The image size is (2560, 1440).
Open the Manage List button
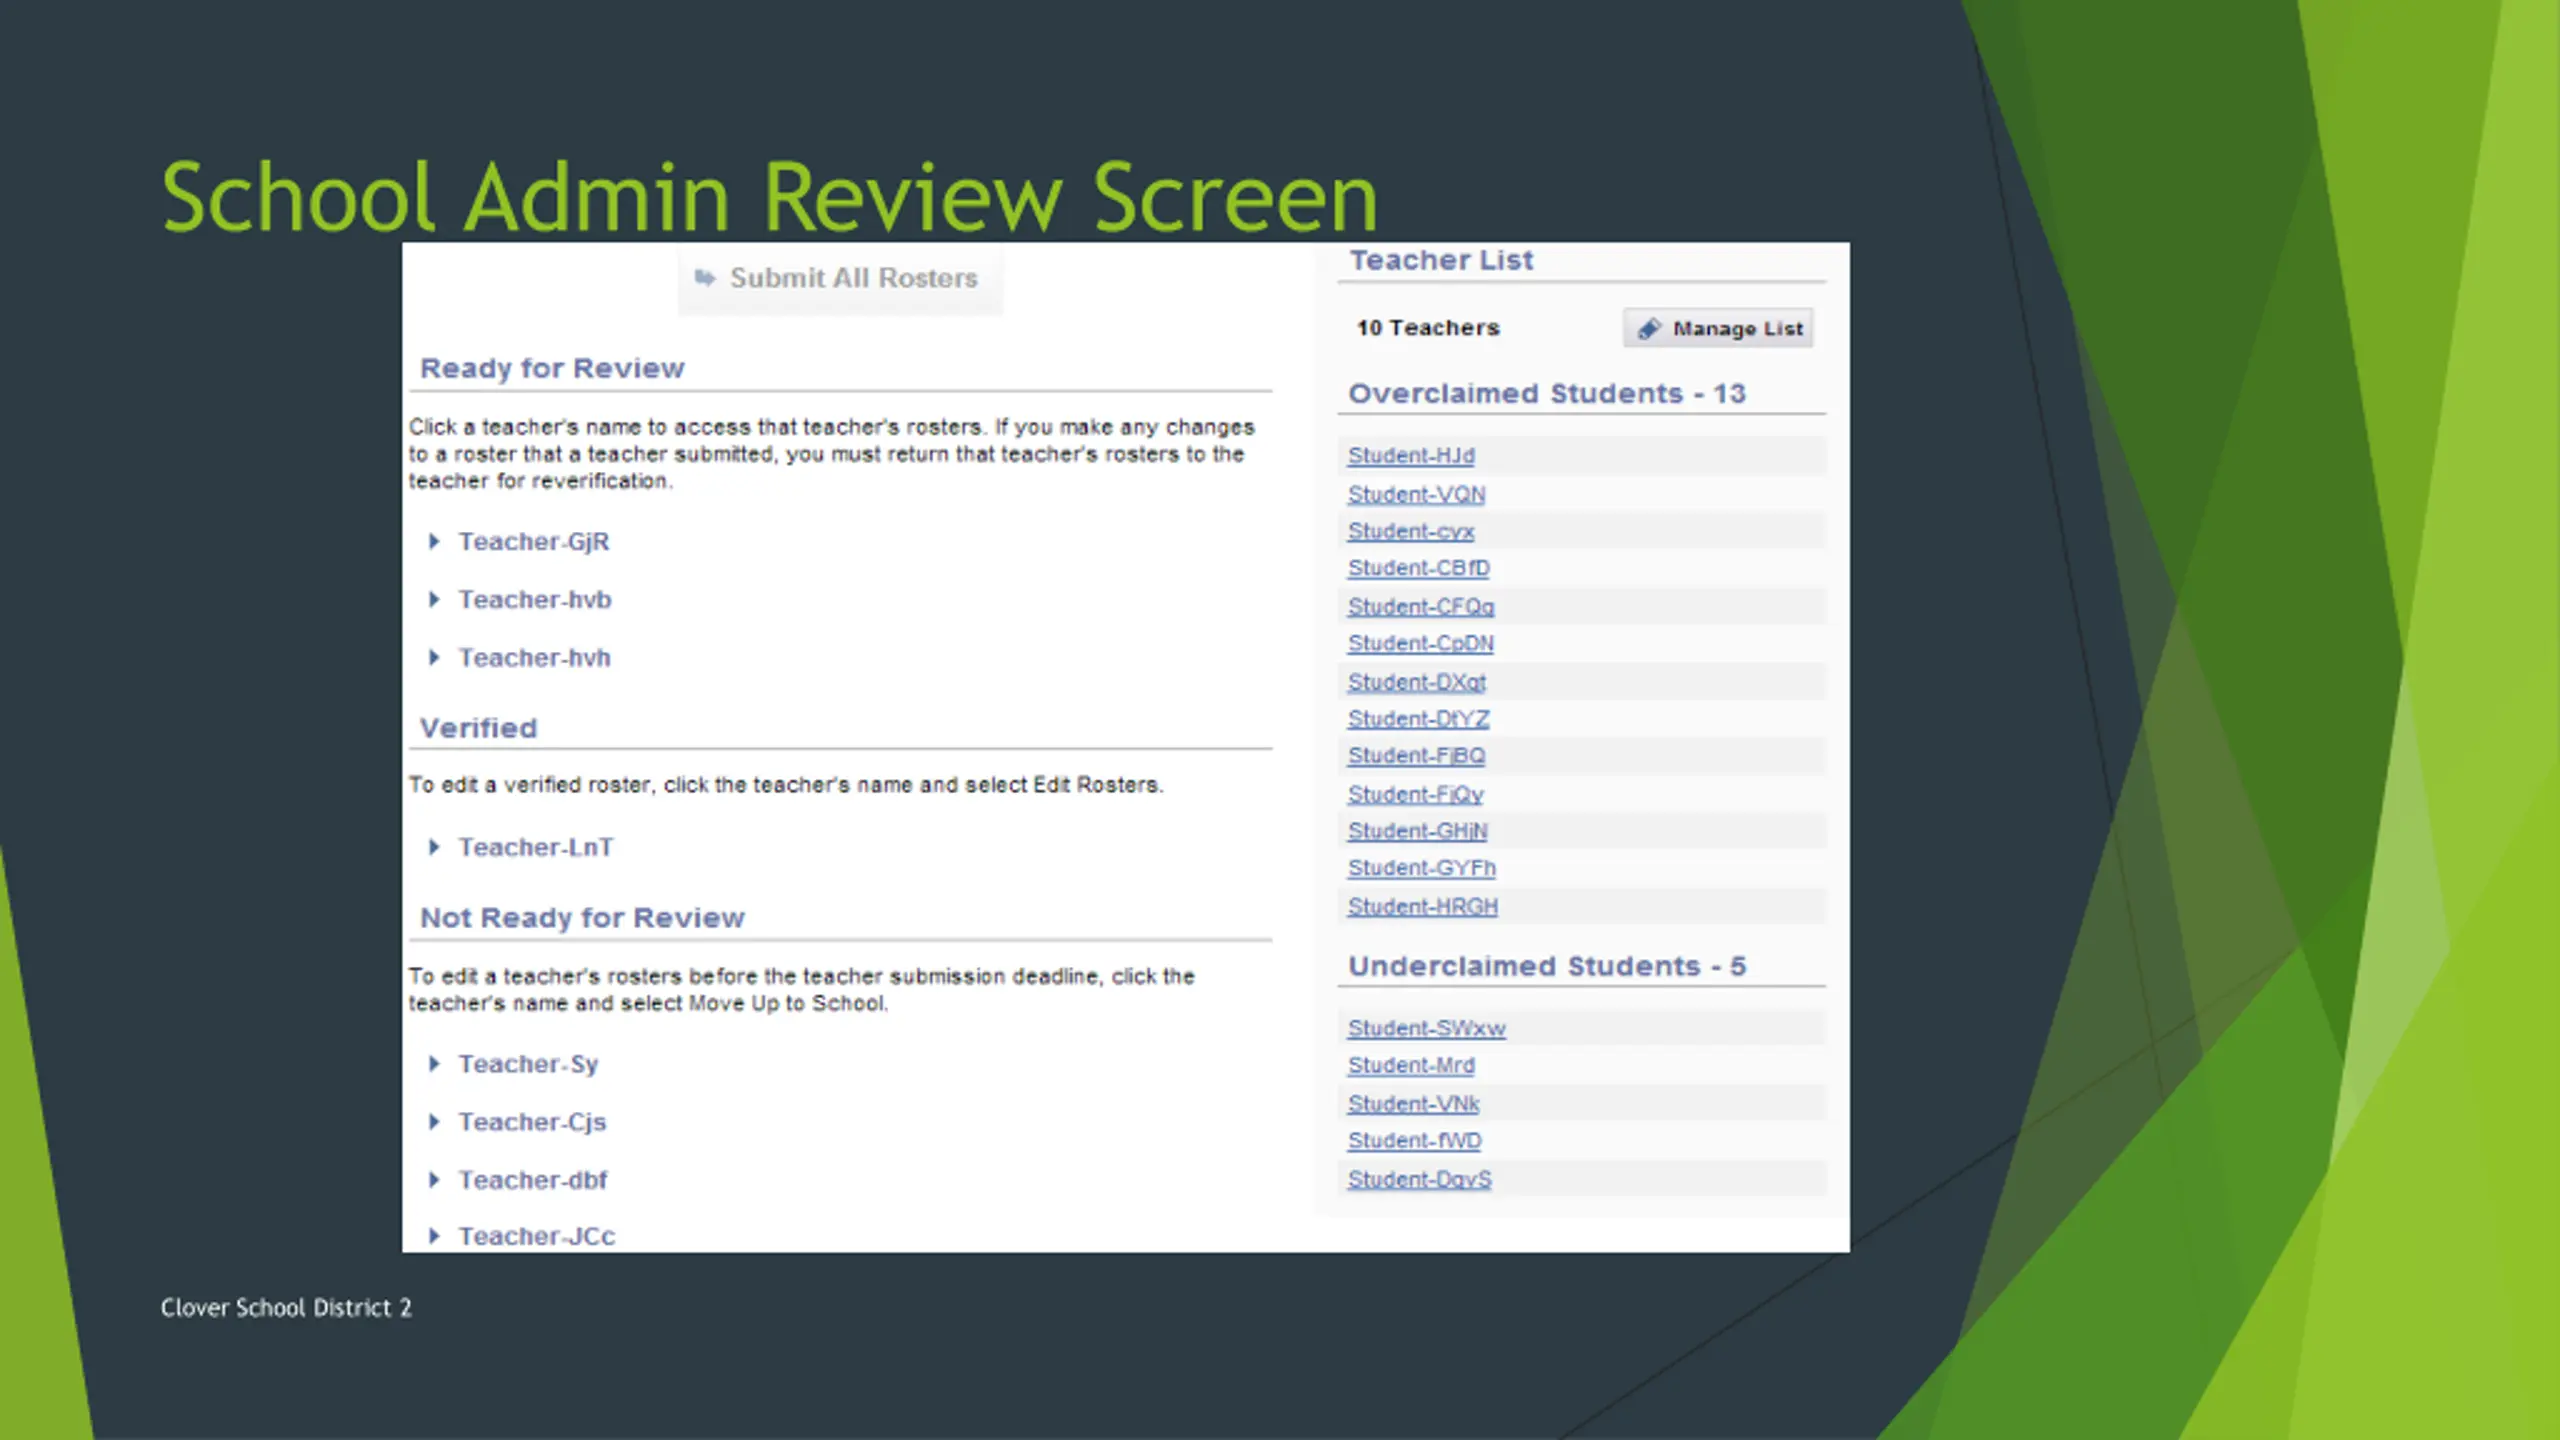point(1718,328)
